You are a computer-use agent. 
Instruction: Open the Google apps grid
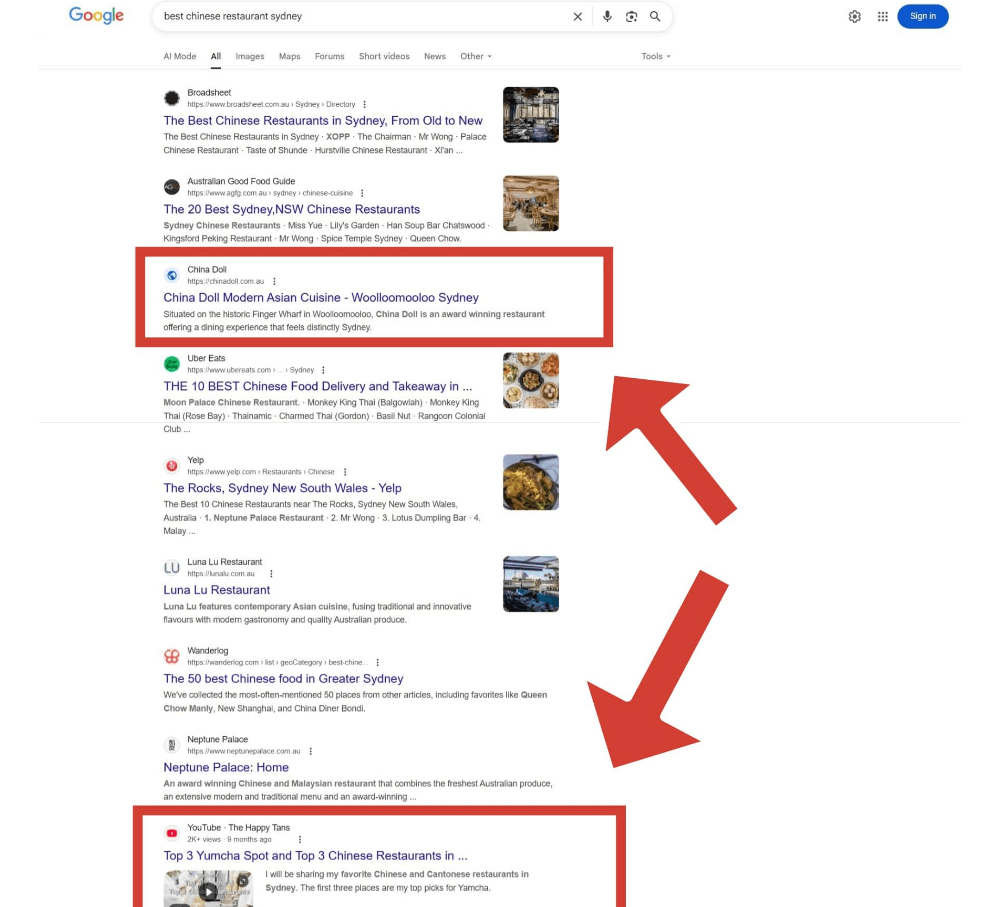click(x=882, y=17)
